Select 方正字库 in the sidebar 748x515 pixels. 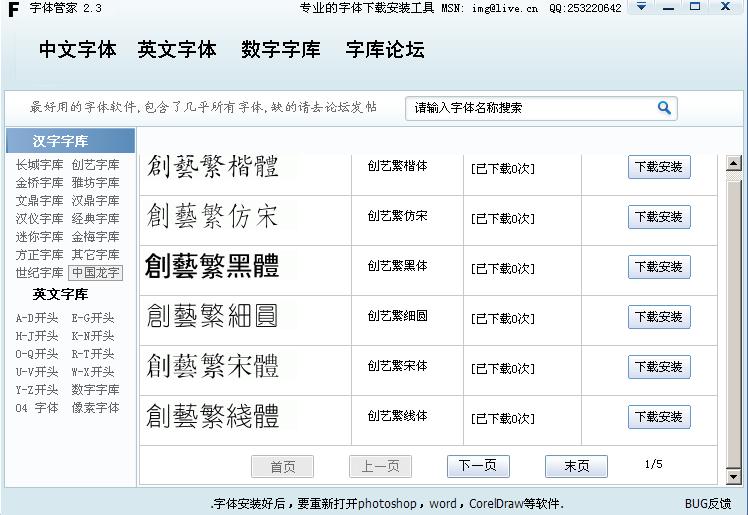coord(39,255)
